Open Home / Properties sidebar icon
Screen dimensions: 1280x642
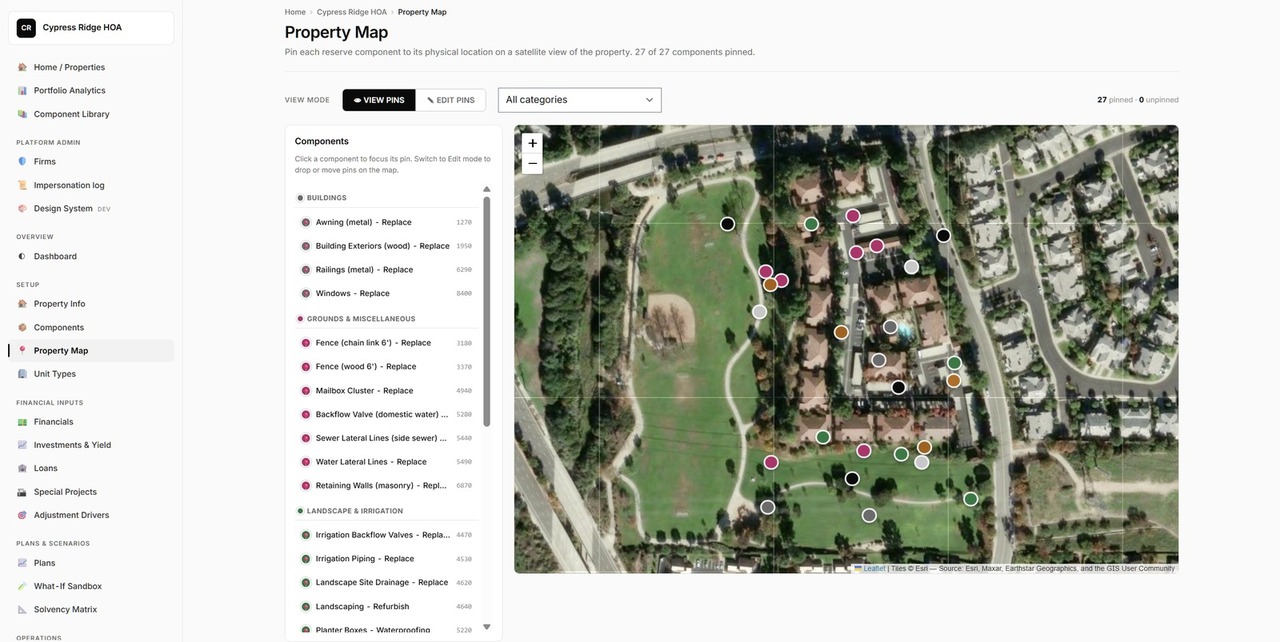(x=22, y=67)
